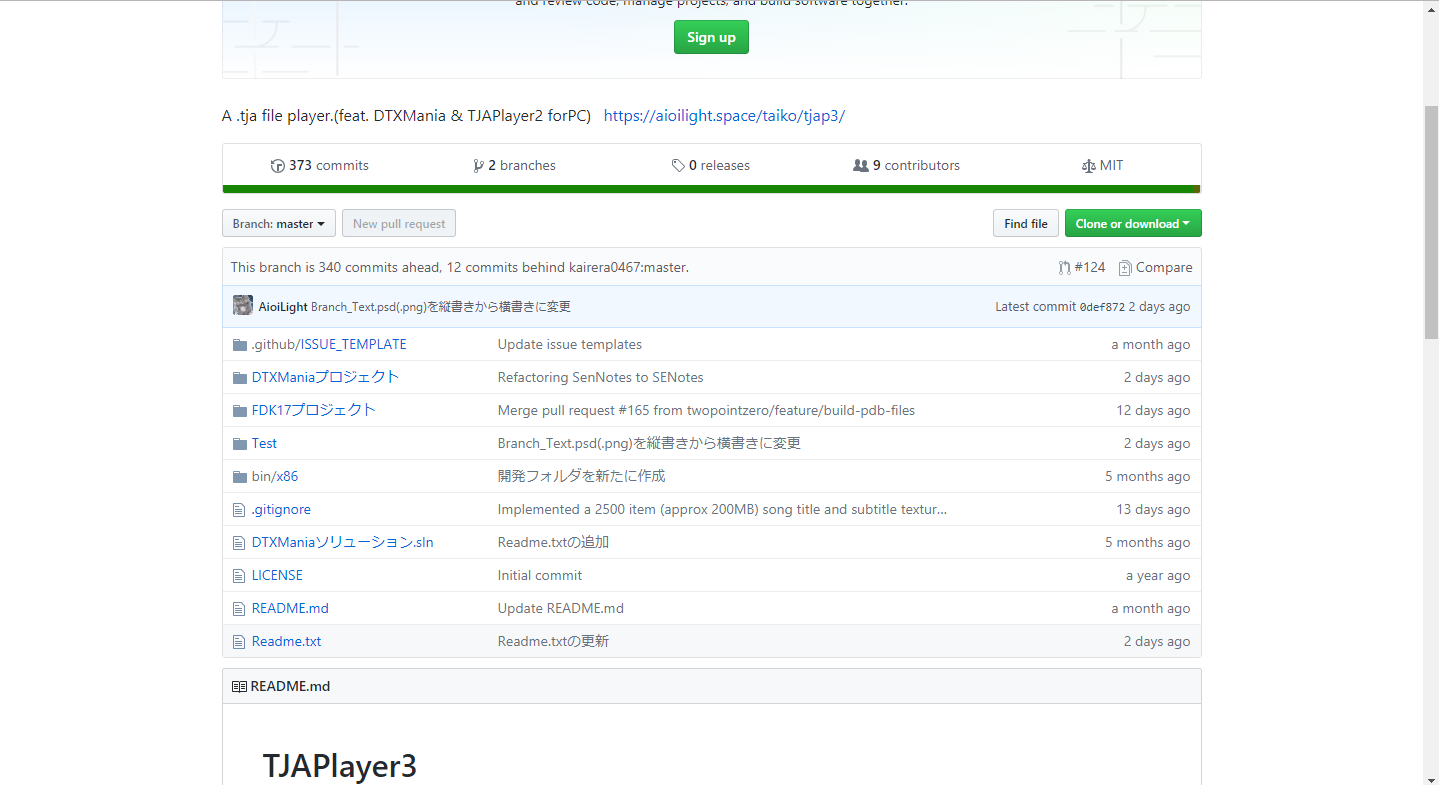1439x785 pixels.
Task: Click the license scale icon
Action: 1089,166
